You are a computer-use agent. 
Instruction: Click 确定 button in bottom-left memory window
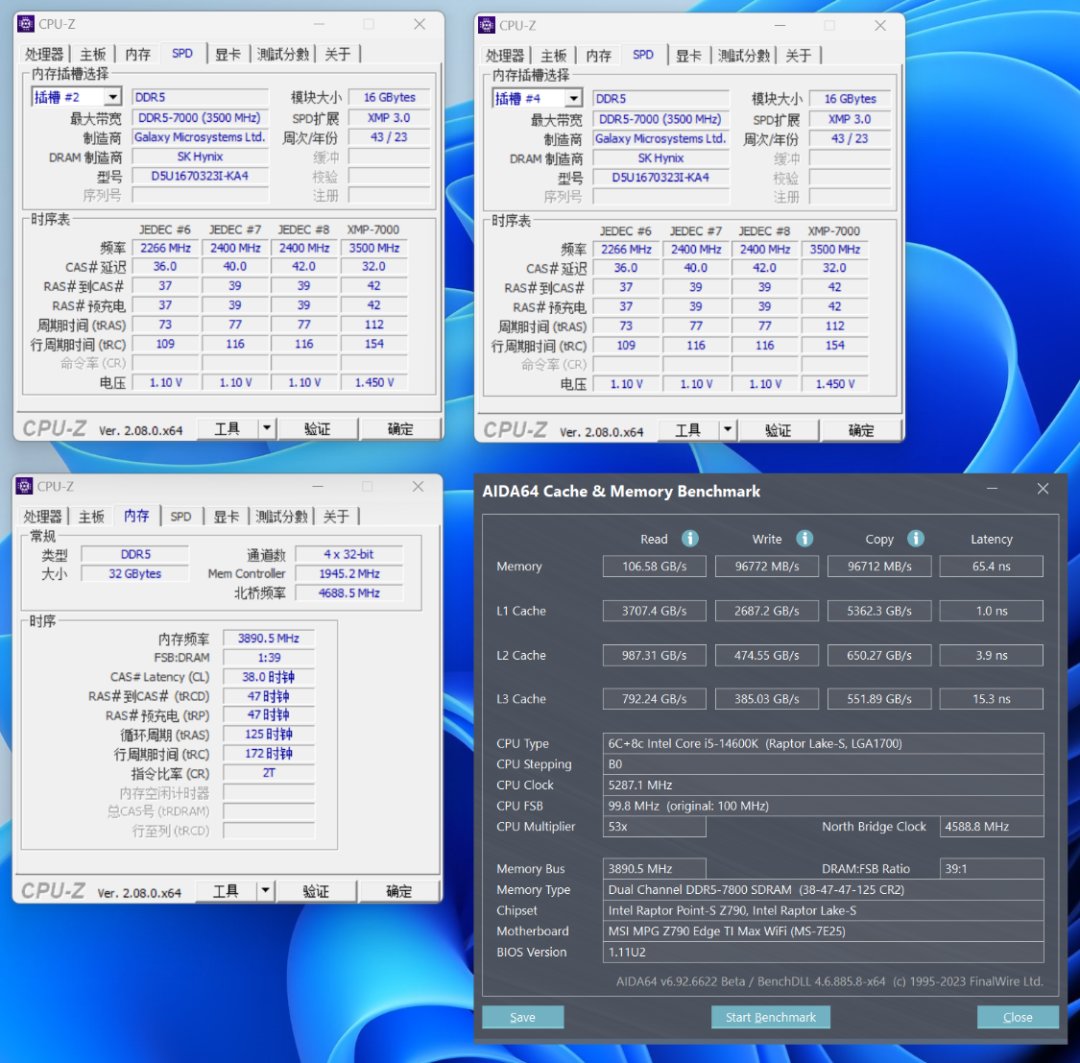point(399,891)
